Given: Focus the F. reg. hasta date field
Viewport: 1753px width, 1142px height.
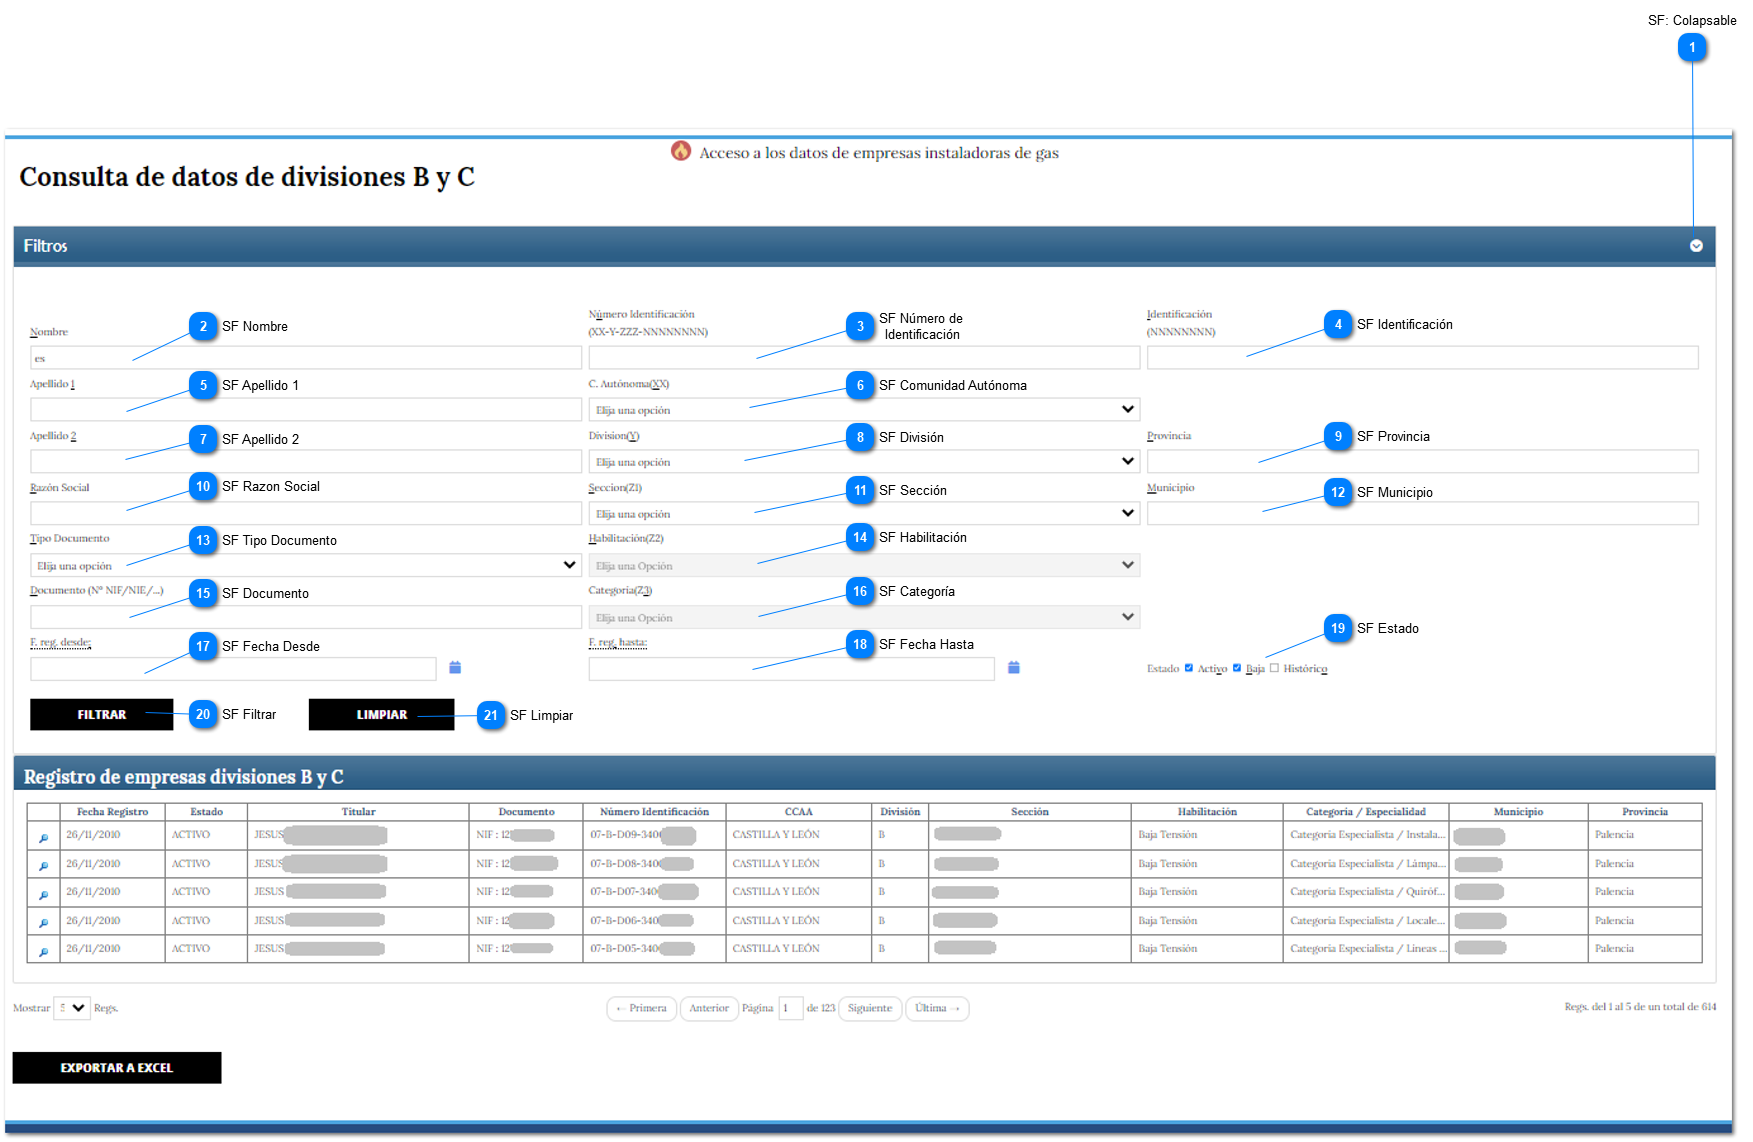Looking at the screenshot, I should (791, 670).
